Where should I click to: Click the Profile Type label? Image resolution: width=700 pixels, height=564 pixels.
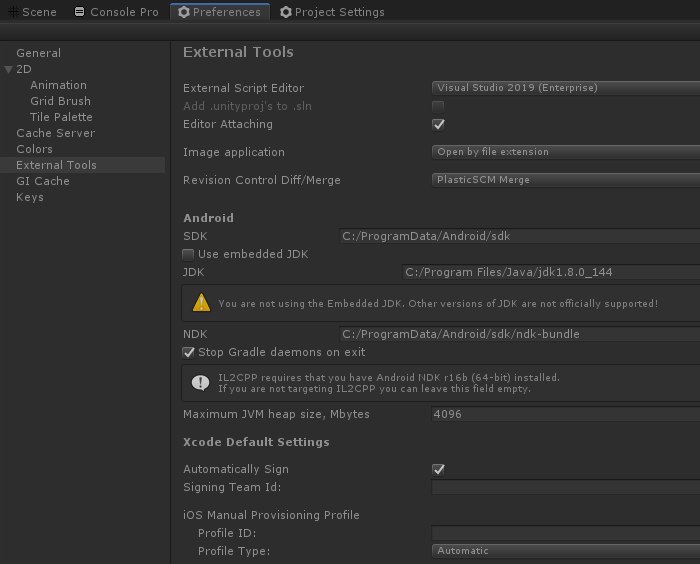coord(234,551)
